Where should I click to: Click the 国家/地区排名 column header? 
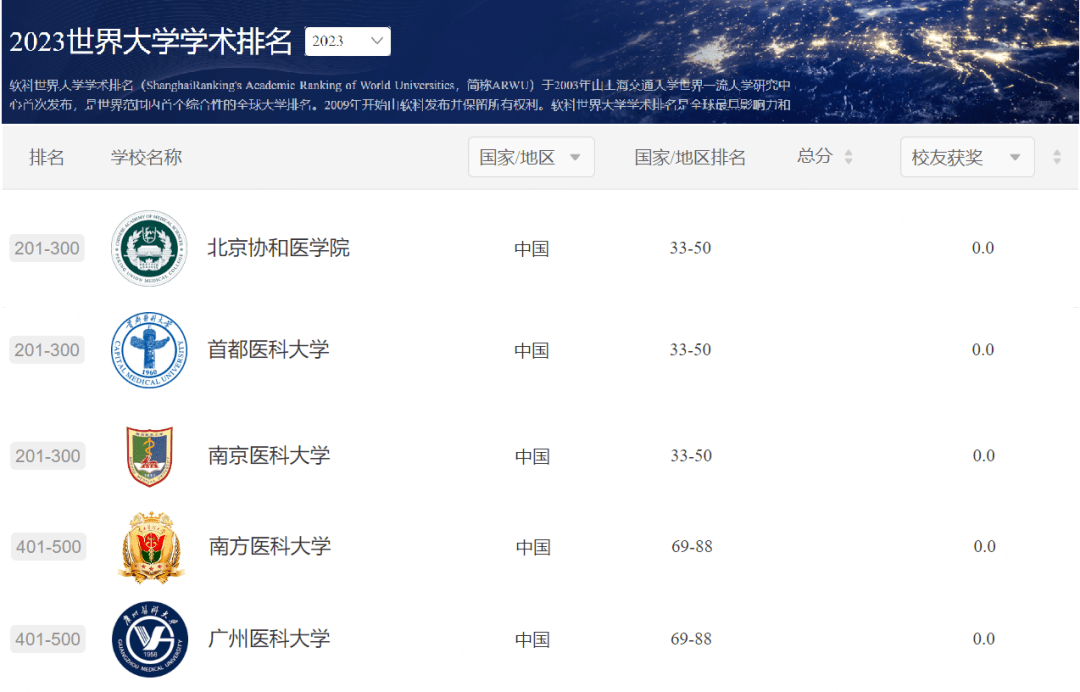690,158
